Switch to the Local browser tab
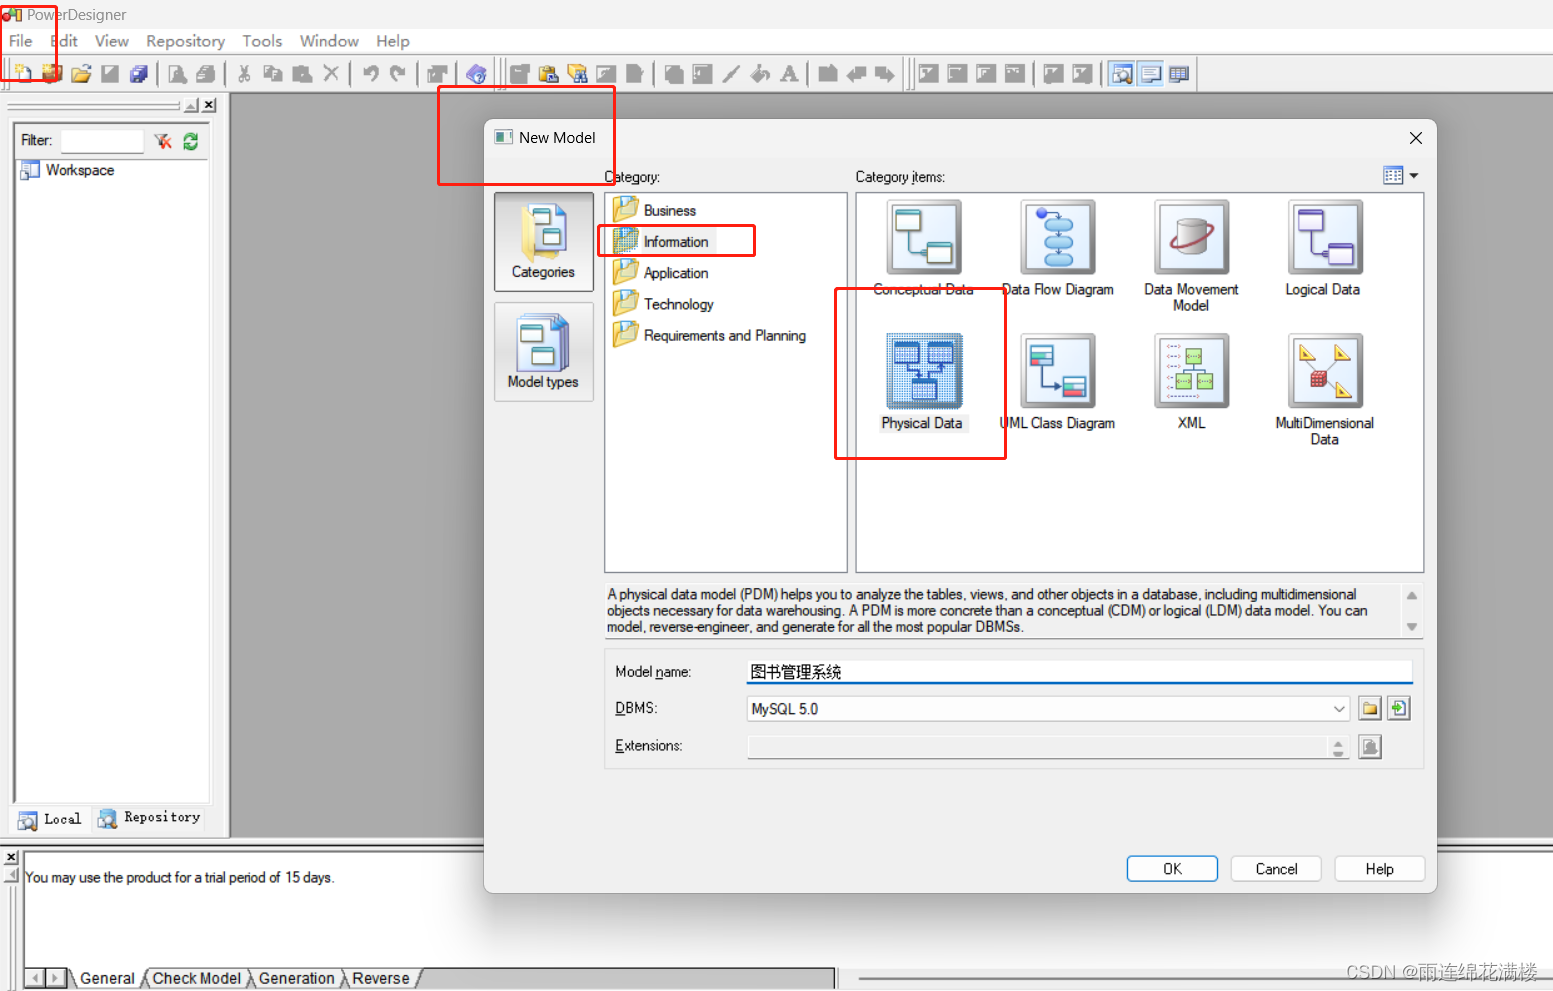The image size is (1553, 991). click(50, 819)
